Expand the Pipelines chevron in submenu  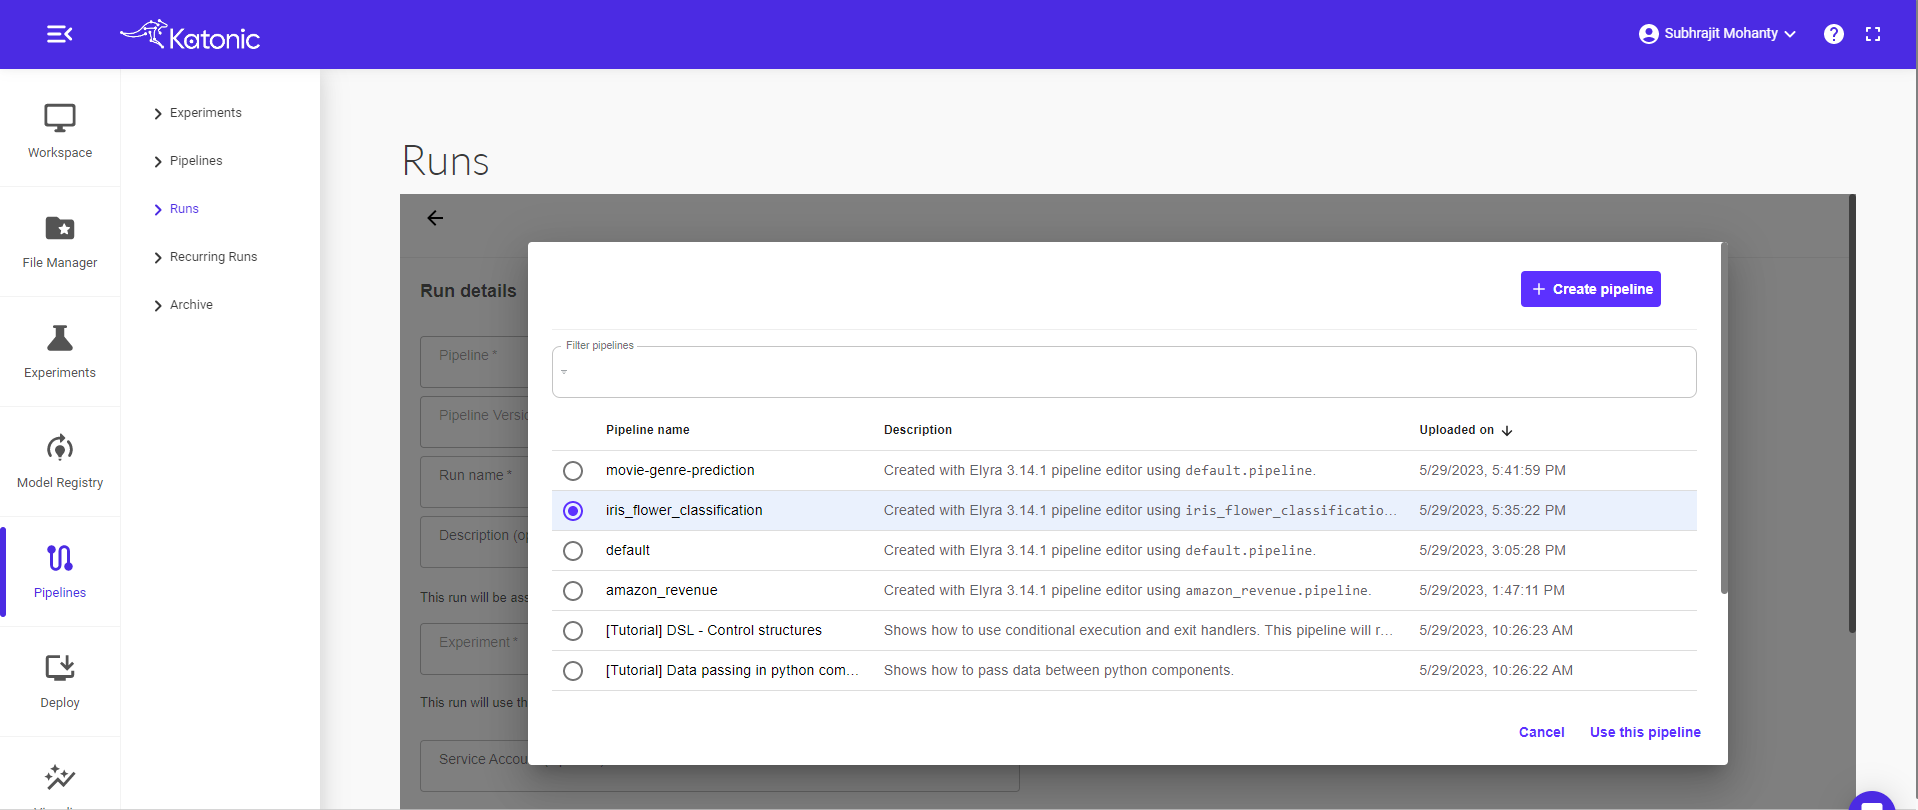coord(158,162)
